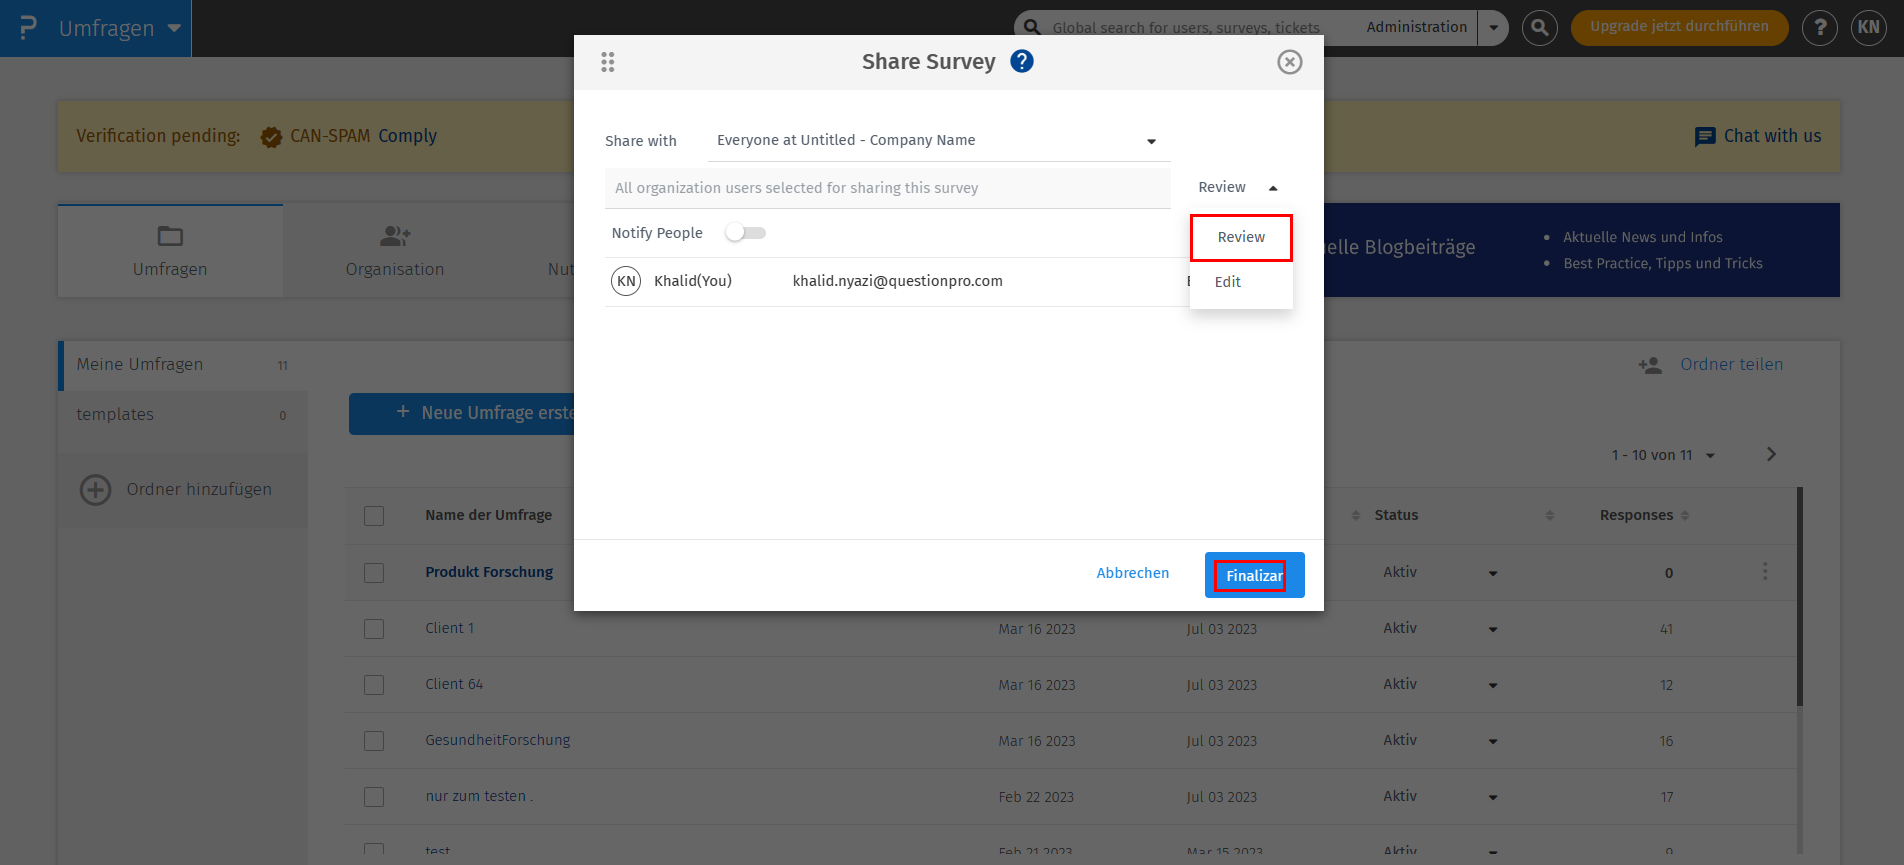Click the Ordner teilen link
The image size is (1904, 865).
[1731, 365]
